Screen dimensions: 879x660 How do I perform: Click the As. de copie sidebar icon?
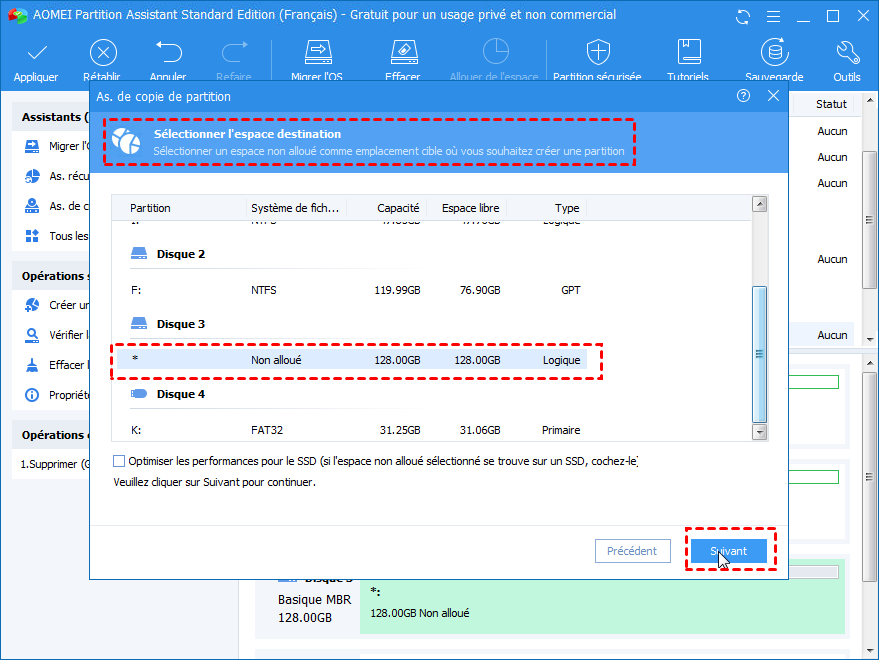(32, 206)
